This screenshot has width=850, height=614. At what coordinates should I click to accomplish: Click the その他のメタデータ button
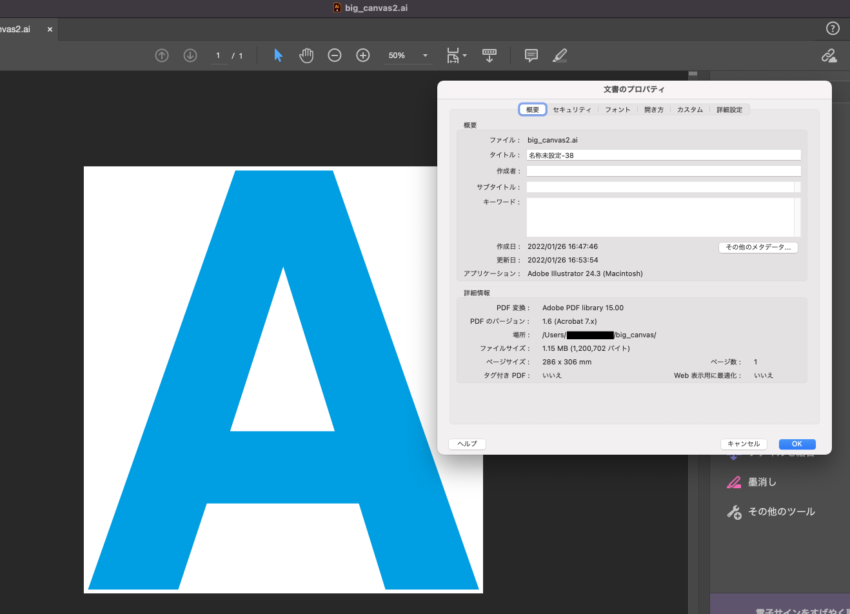point(757,247)
